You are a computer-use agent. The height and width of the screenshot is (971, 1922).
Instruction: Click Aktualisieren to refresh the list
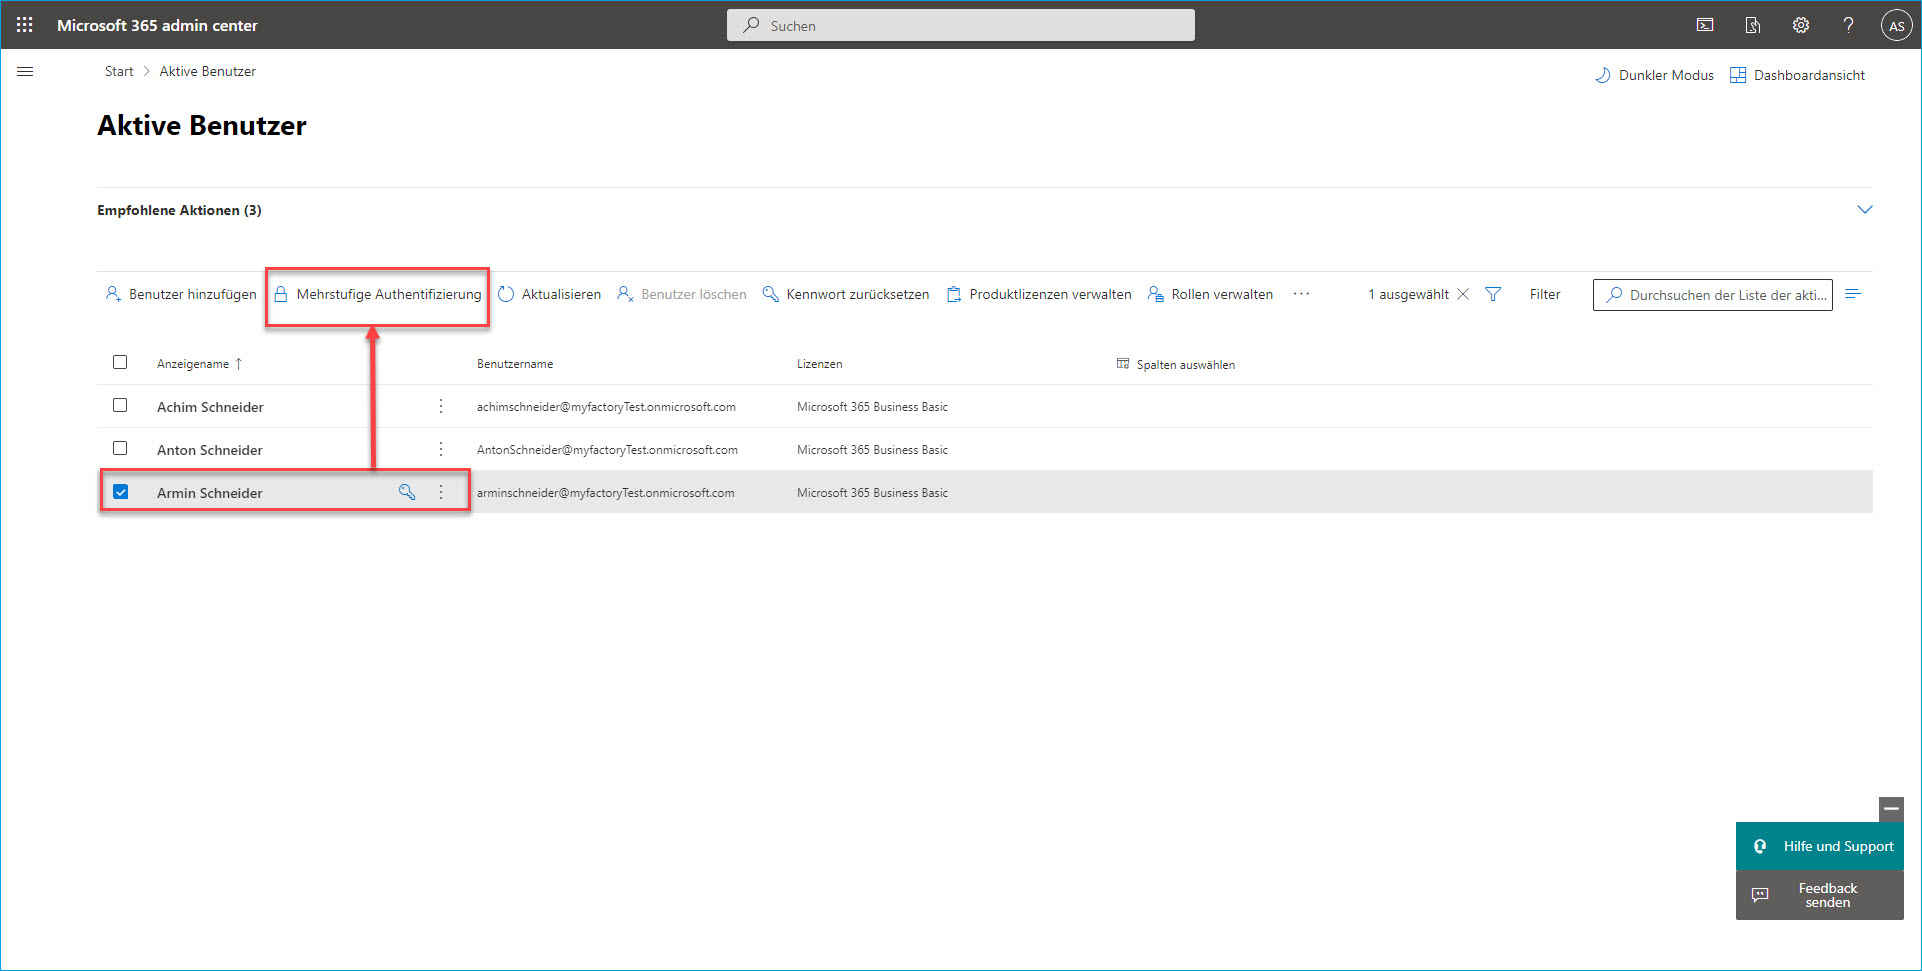pos(549,294)
